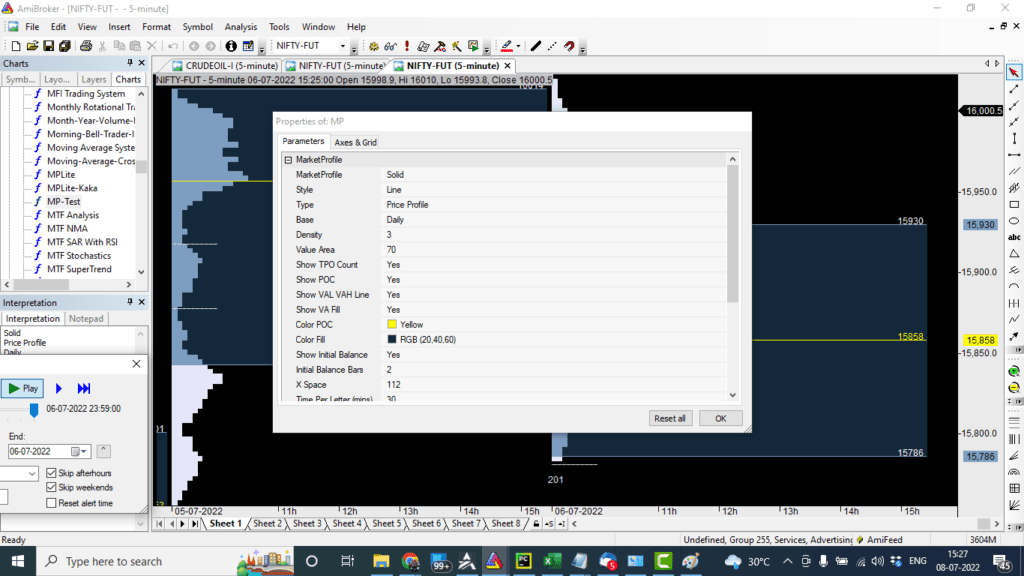Close the bar replay panel
Screen dimensions: 1024x576
click(136, 364)
